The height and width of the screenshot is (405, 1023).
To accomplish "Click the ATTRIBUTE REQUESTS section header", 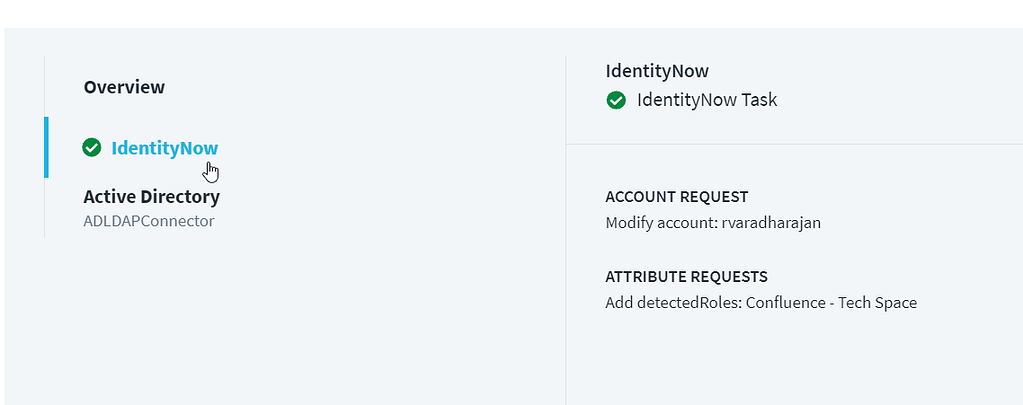I will [686, 276].
